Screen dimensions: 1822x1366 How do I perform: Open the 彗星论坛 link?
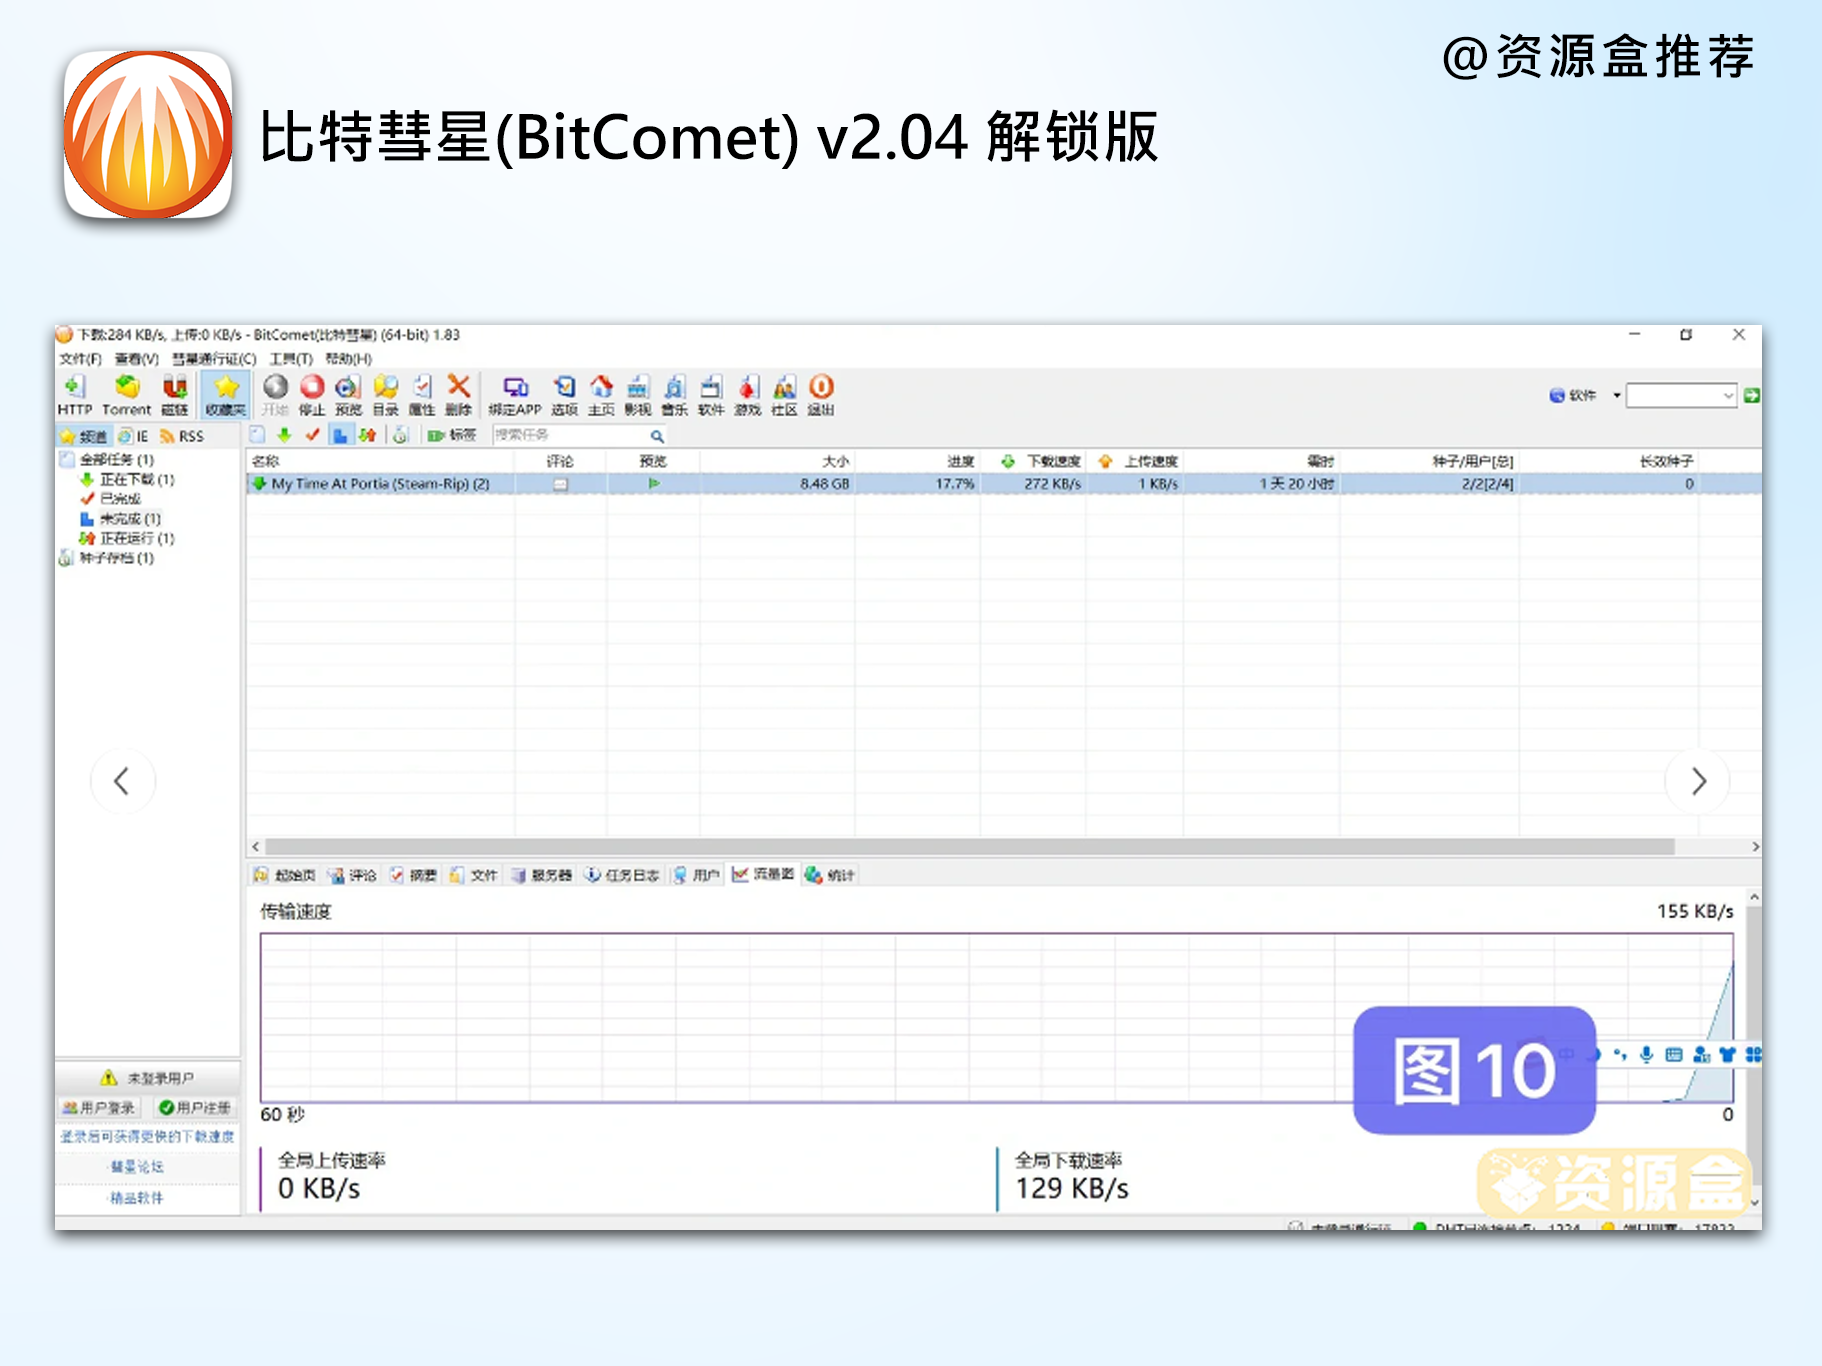(x=137, y=1167)
